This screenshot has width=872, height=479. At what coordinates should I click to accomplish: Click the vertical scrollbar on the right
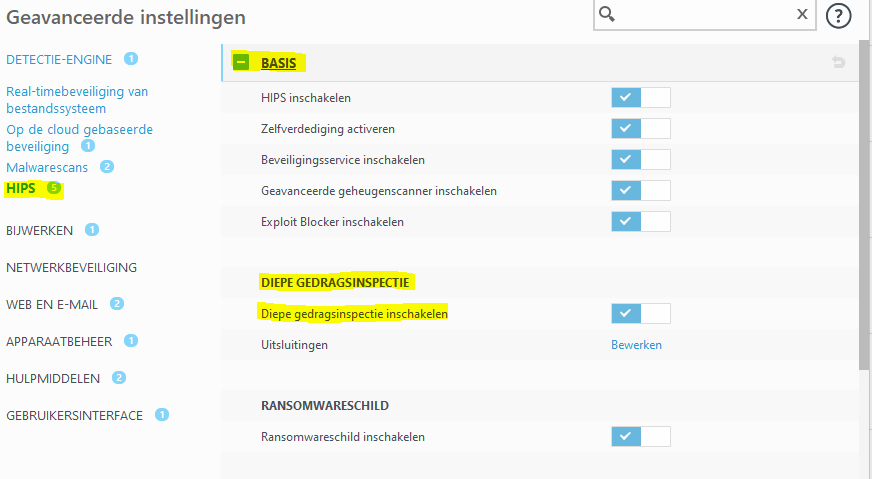coord(865,200)
